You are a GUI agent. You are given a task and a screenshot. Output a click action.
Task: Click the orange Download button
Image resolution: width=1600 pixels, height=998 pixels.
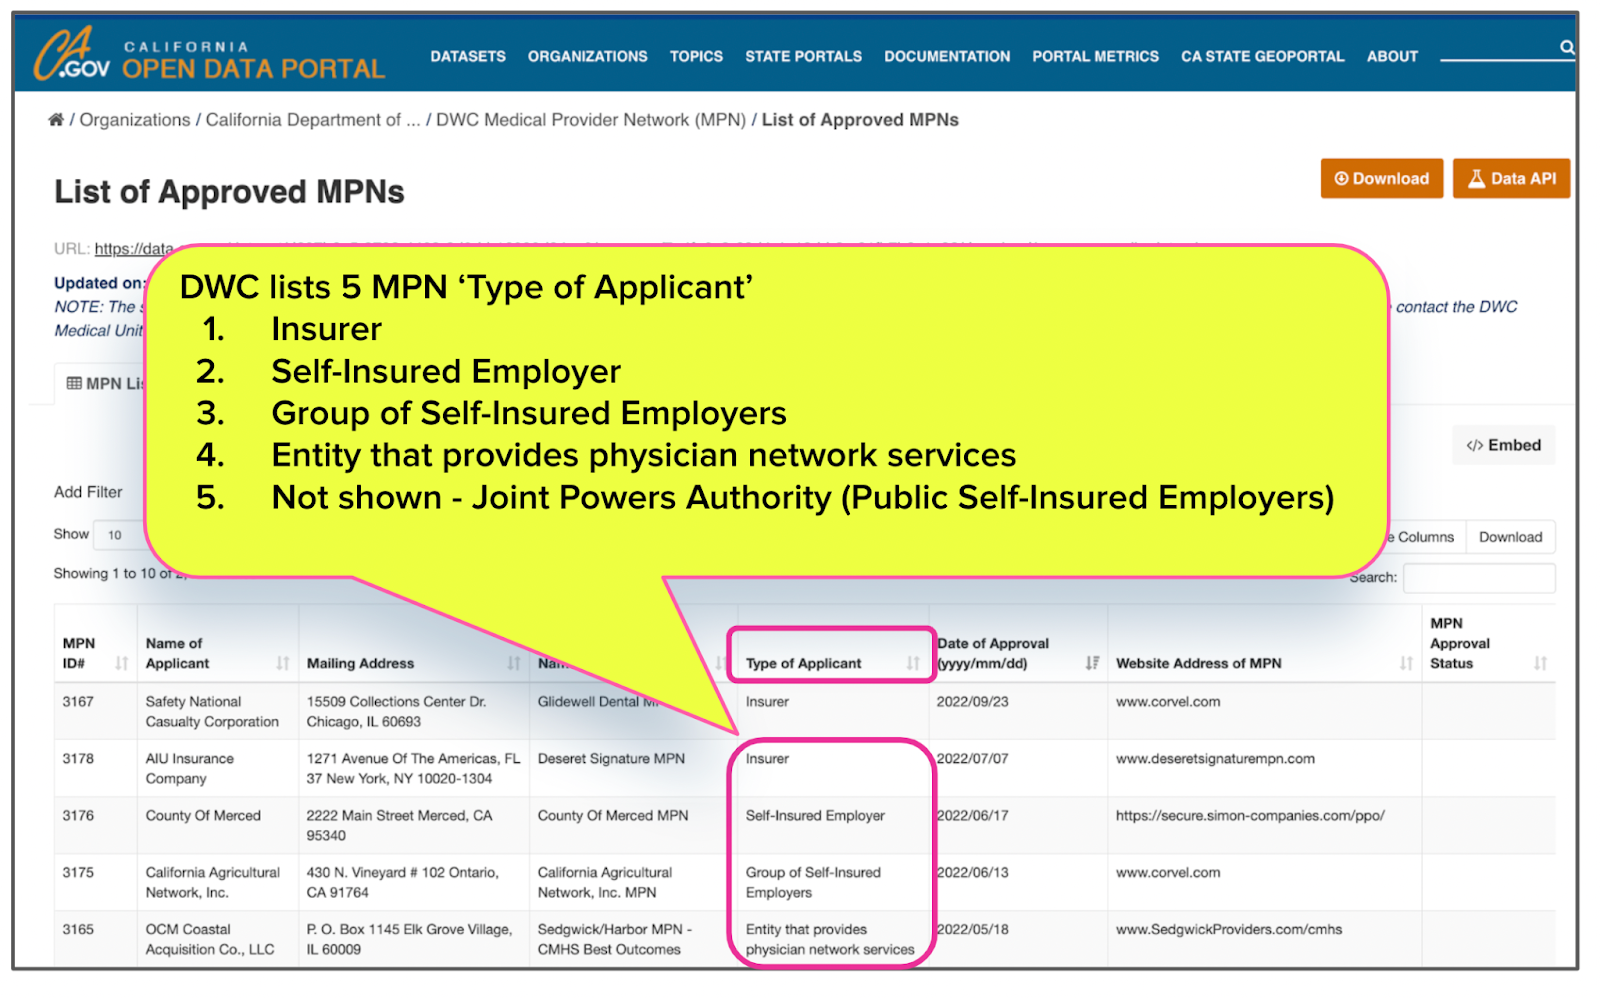(1381, 179)
